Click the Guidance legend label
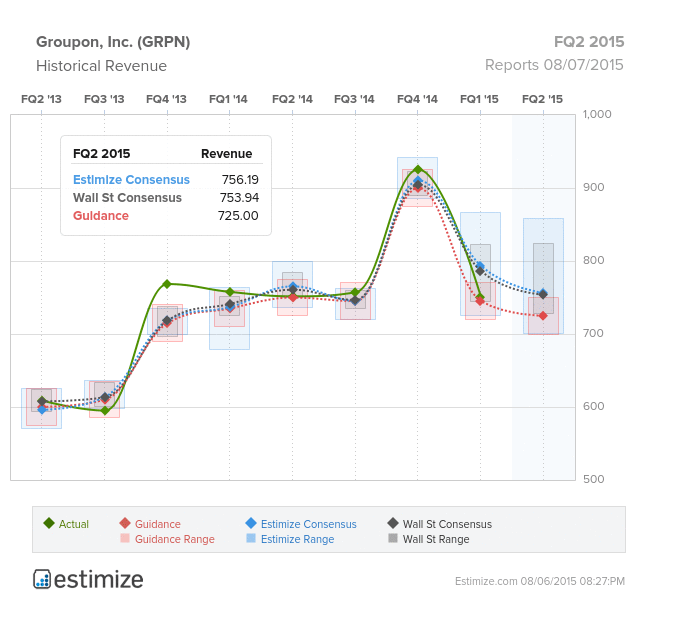 coord(158,524)
